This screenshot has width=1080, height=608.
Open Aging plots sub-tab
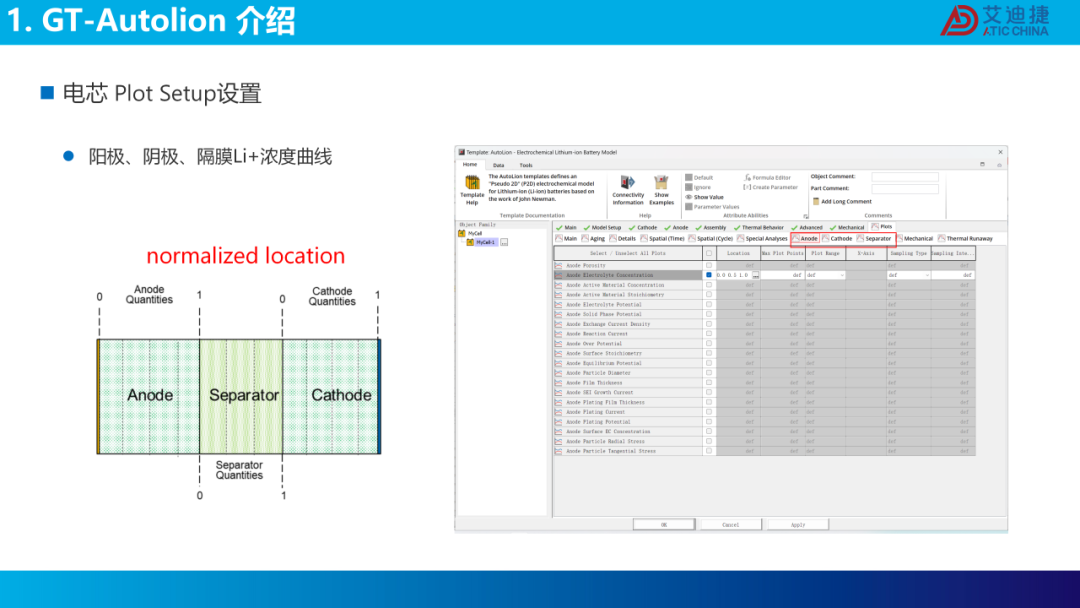click(x=593, y=238)
